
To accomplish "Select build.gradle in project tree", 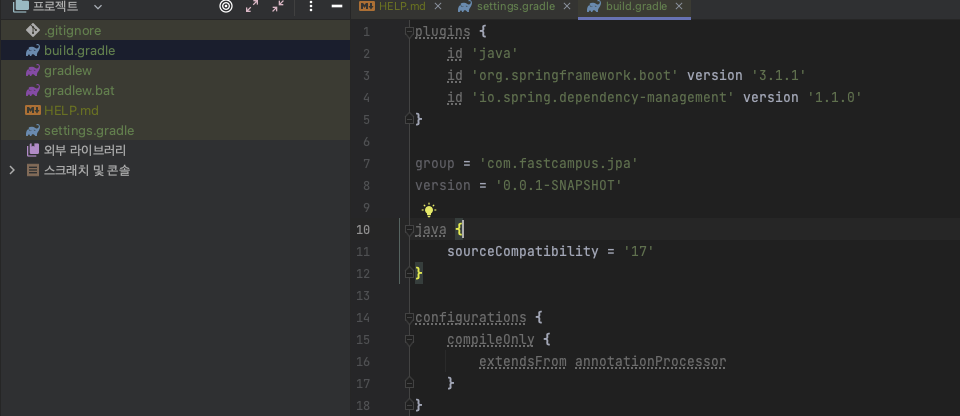I will (175, 50).
